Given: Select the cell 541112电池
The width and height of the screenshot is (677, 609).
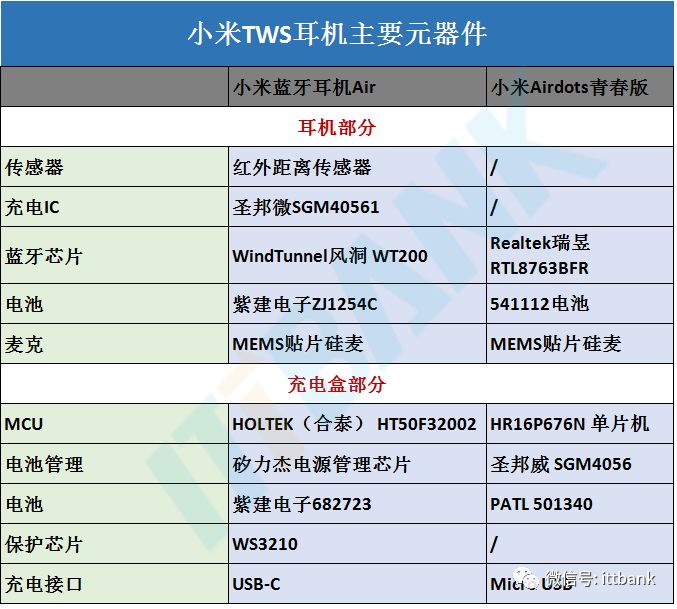Looking at the screenshot, I should click(x=579, y=304).
